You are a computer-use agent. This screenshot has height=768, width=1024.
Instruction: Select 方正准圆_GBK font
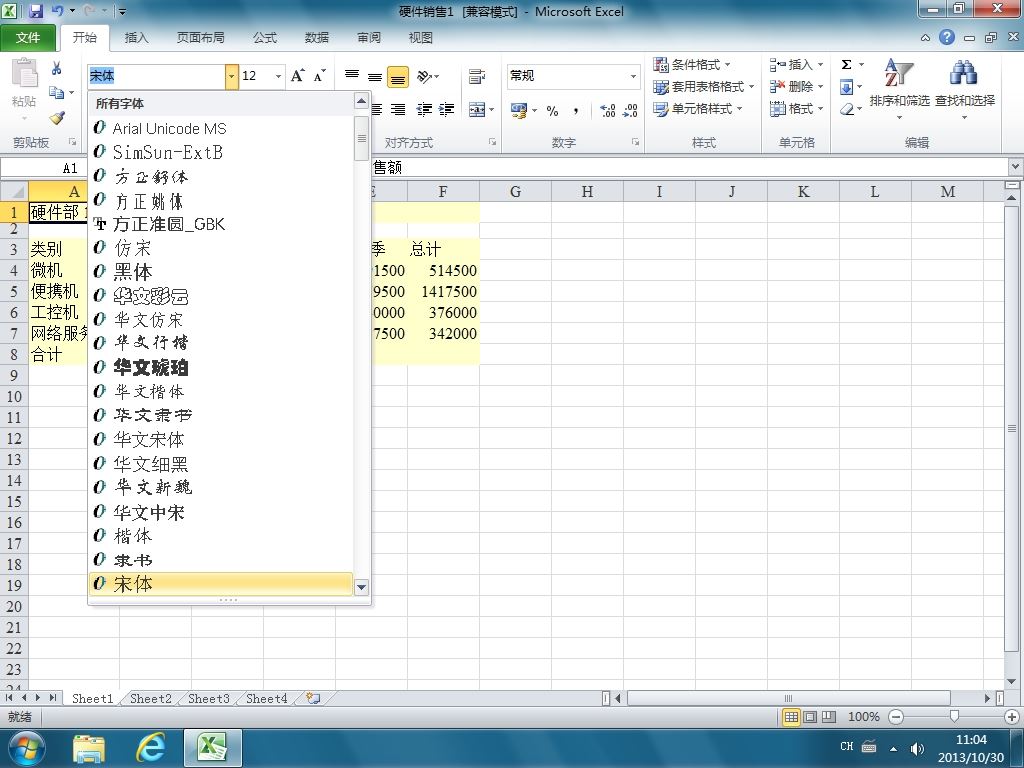[x=221, y=225]
